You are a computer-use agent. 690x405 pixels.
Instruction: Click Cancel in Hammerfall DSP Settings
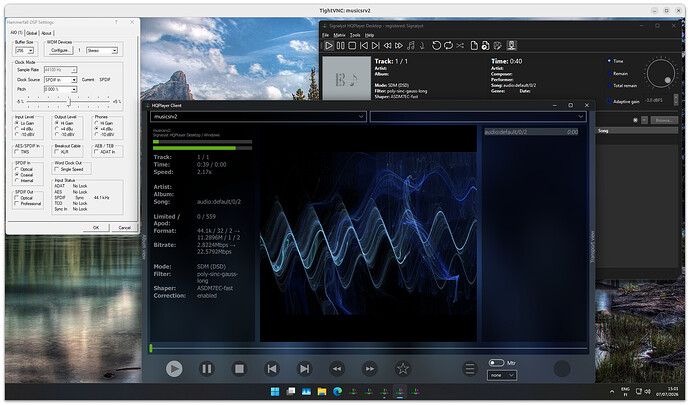(125, 228)
